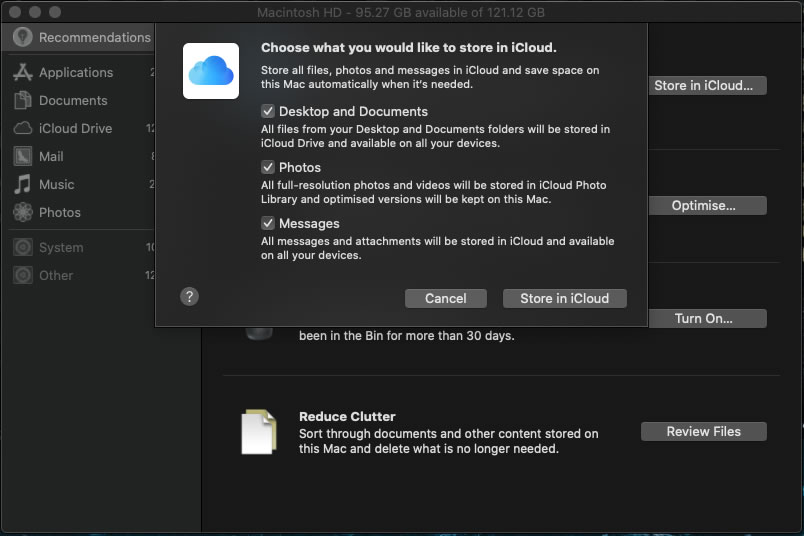Cancel the iCloud storage dialog
The image size is (804, 536).
pyautogui.click(x=446, y=299)
